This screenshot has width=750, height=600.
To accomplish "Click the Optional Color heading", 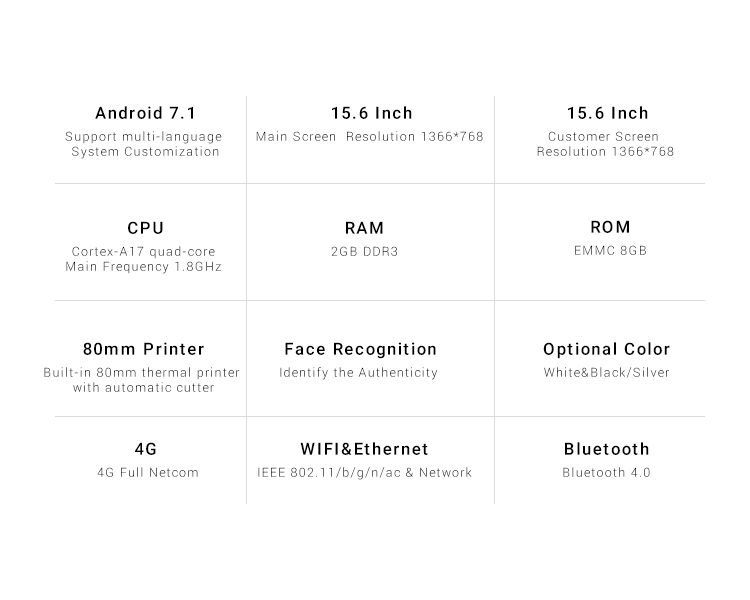I will coord(607,349).
